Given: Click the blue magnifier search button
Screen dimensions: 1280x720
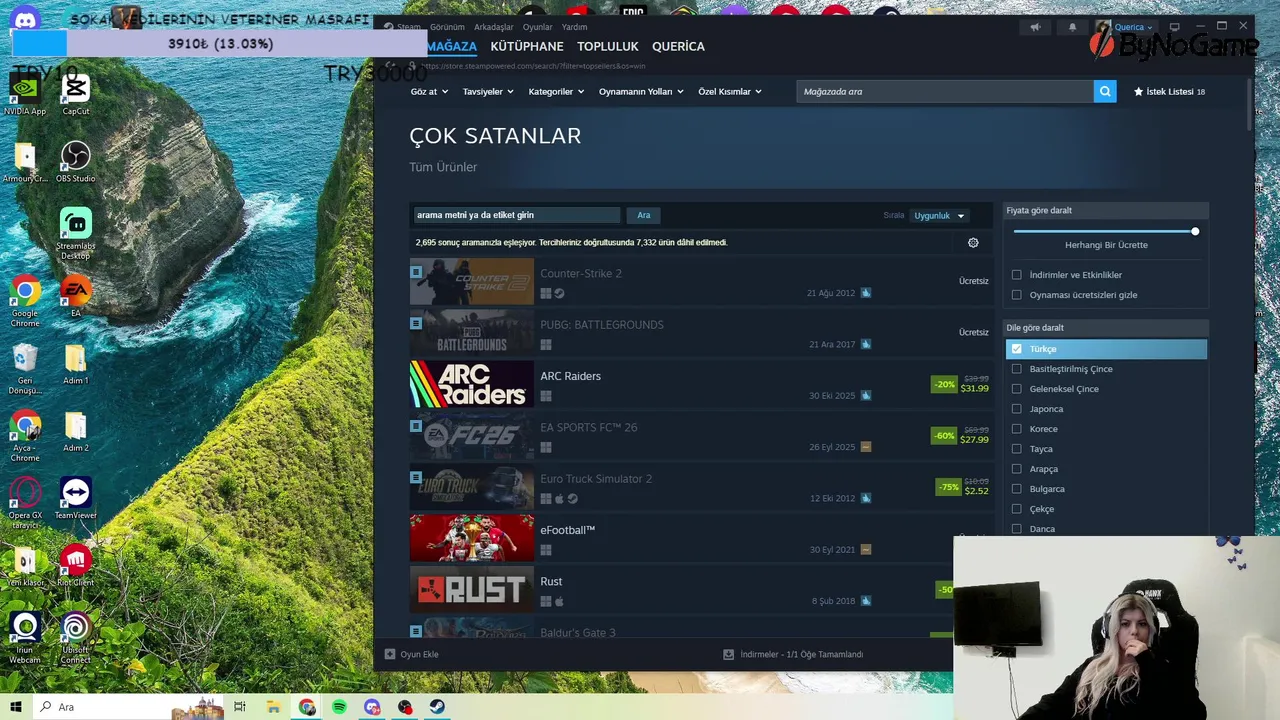Looking at the screenshot, I should coord(1105,91).
